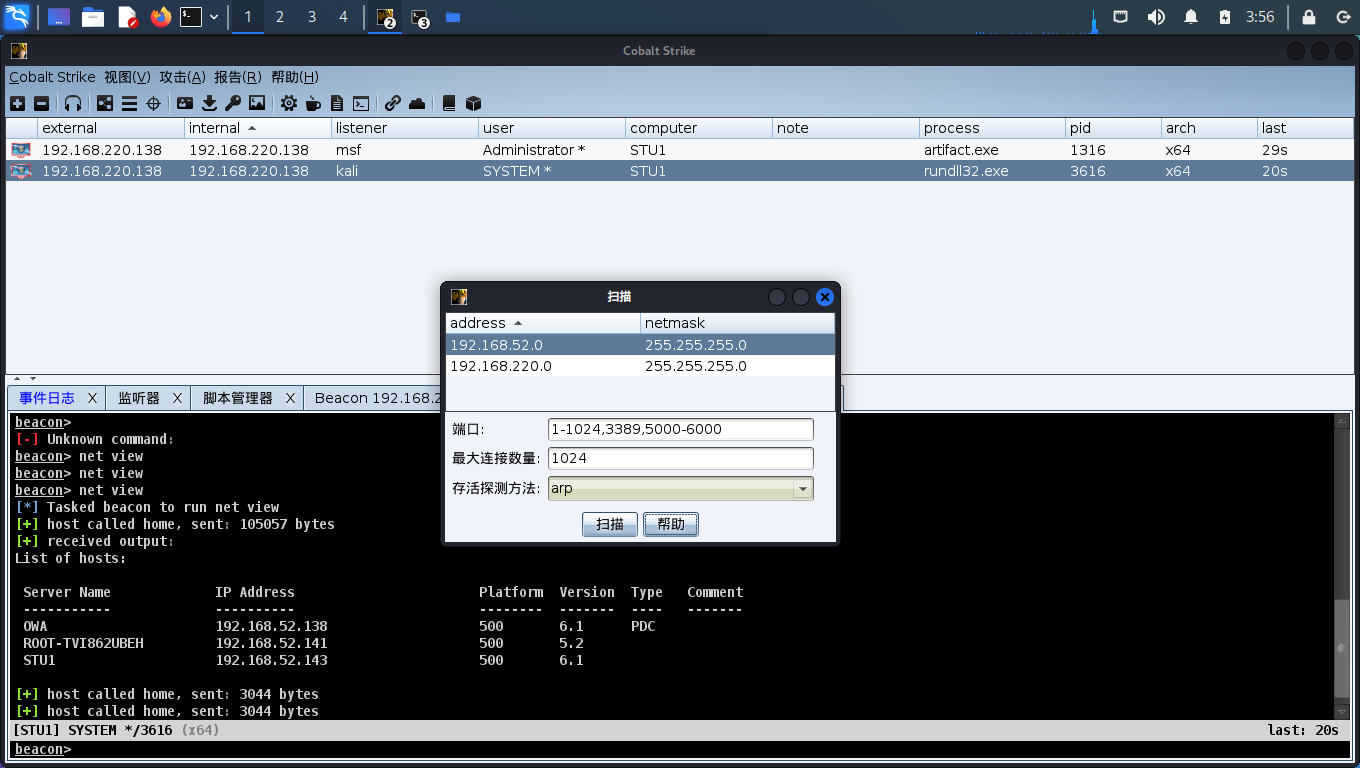This screenshot has width=1360, height=768.
Task: Open the 帮助(H) menu
Action: click(295, 77)
